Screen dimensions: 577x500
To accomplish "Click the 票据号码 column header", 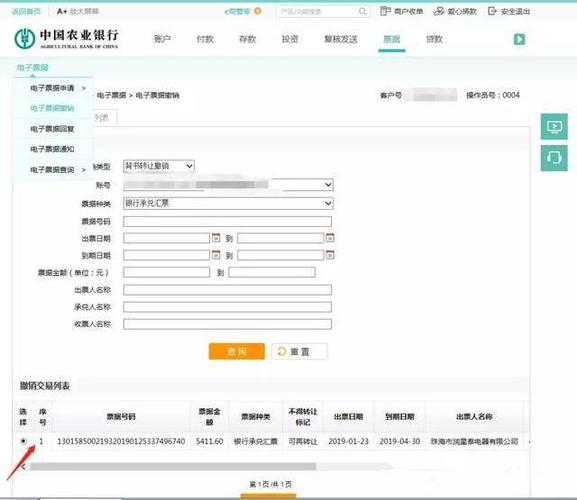I will [121, 416].
